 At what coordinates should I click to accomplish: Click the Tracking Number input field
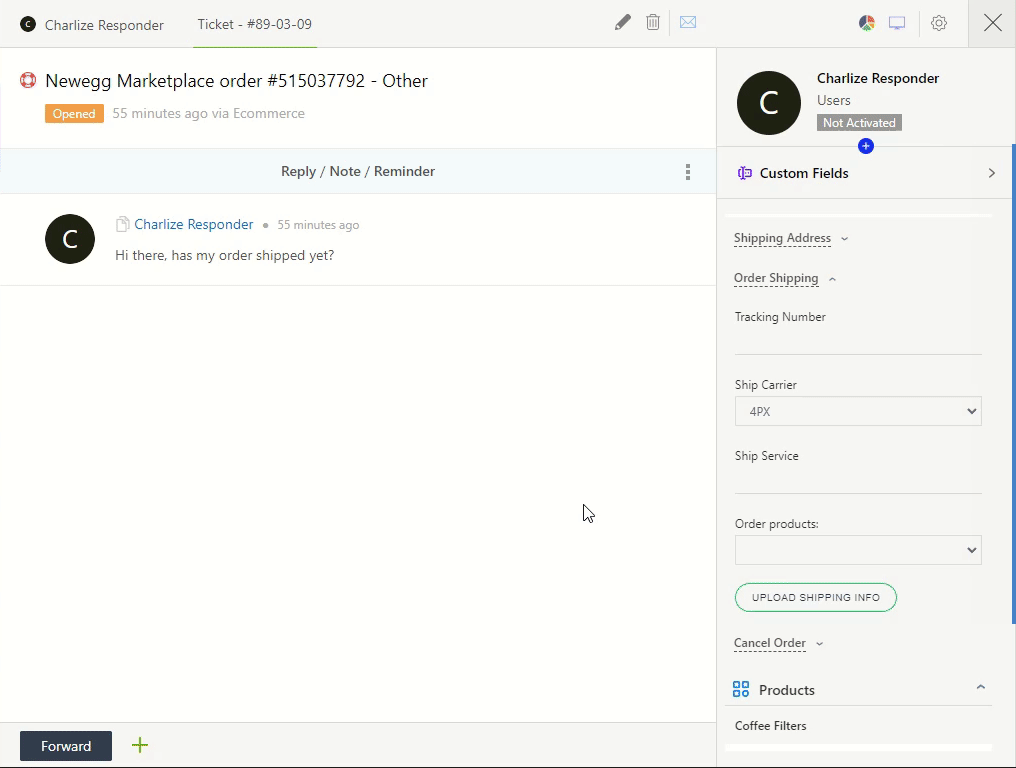(x=858, y=341)
